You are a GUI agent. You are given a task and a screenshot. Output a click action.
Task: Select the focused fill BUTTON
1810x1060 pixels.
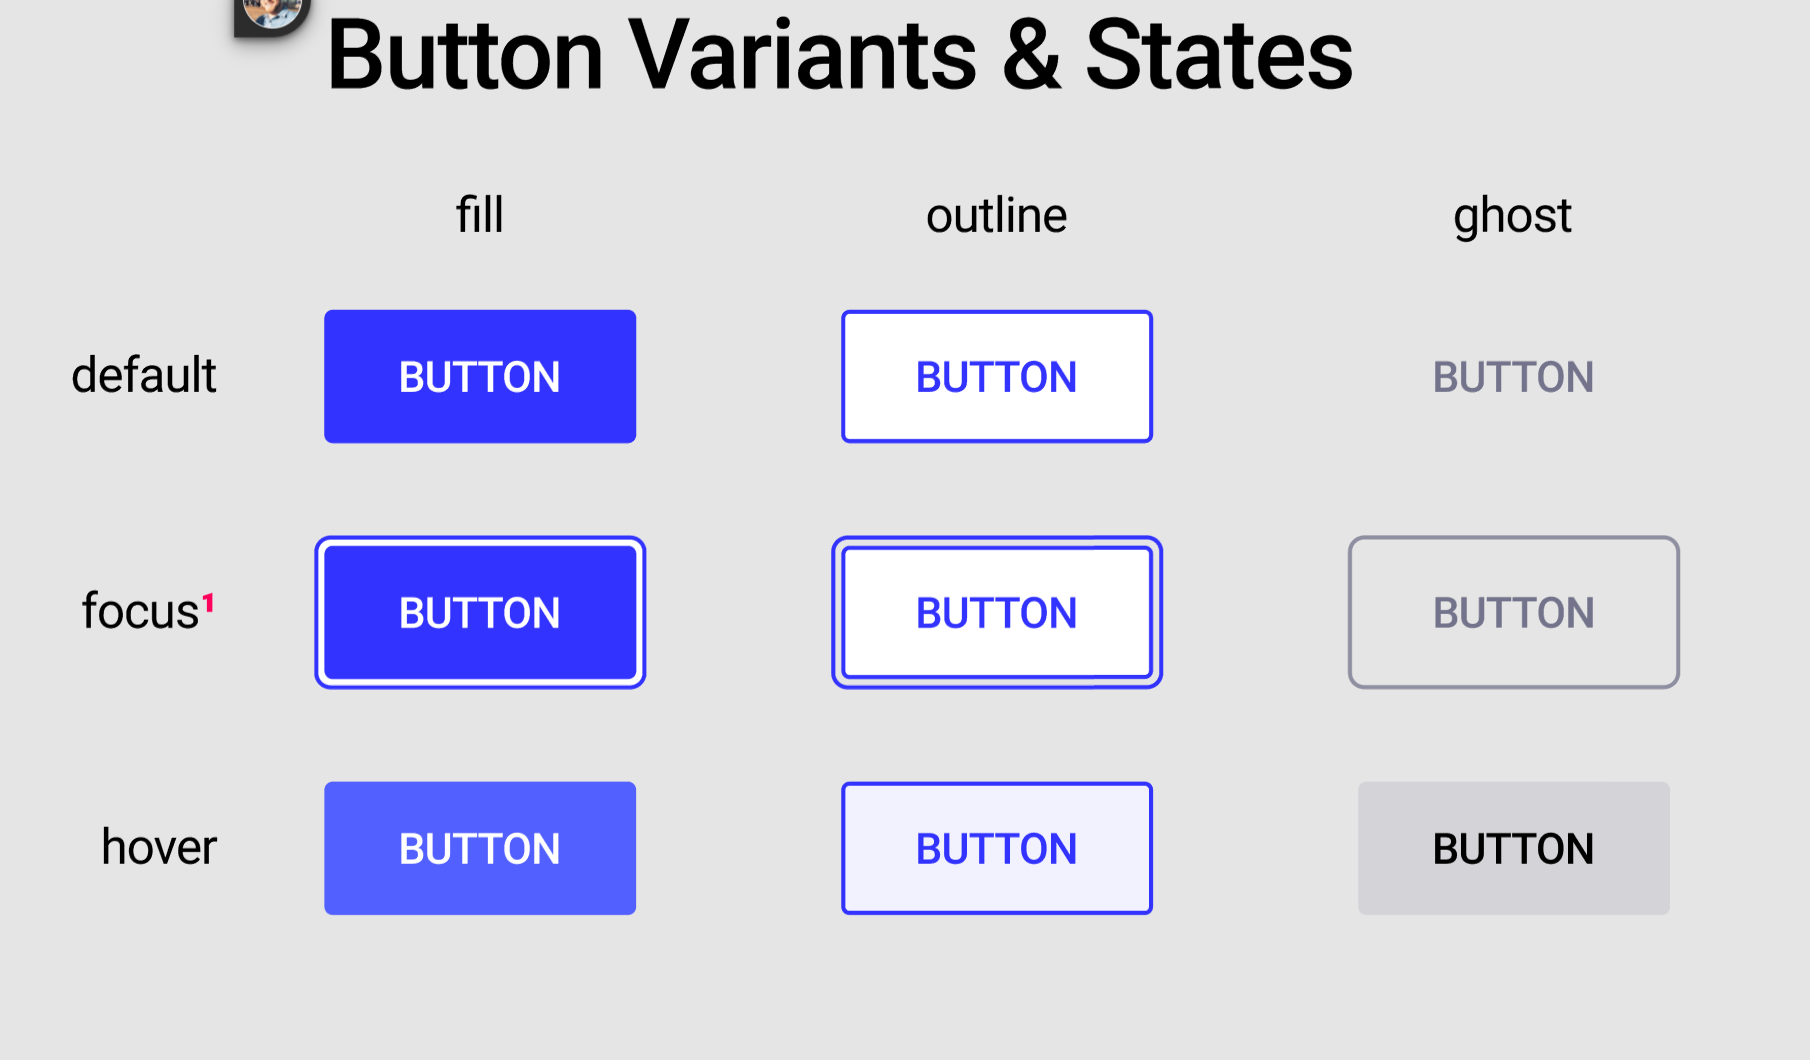480,612
